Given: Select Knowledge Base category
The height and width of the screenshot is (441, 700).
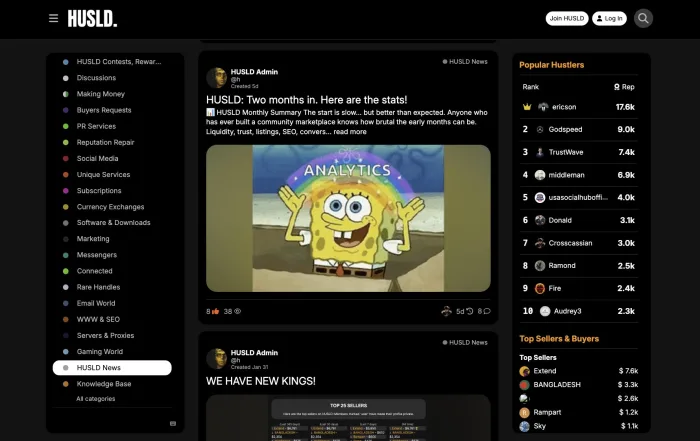Looking at the screenshot, I should pyautogui.click(x=103, y=384).
